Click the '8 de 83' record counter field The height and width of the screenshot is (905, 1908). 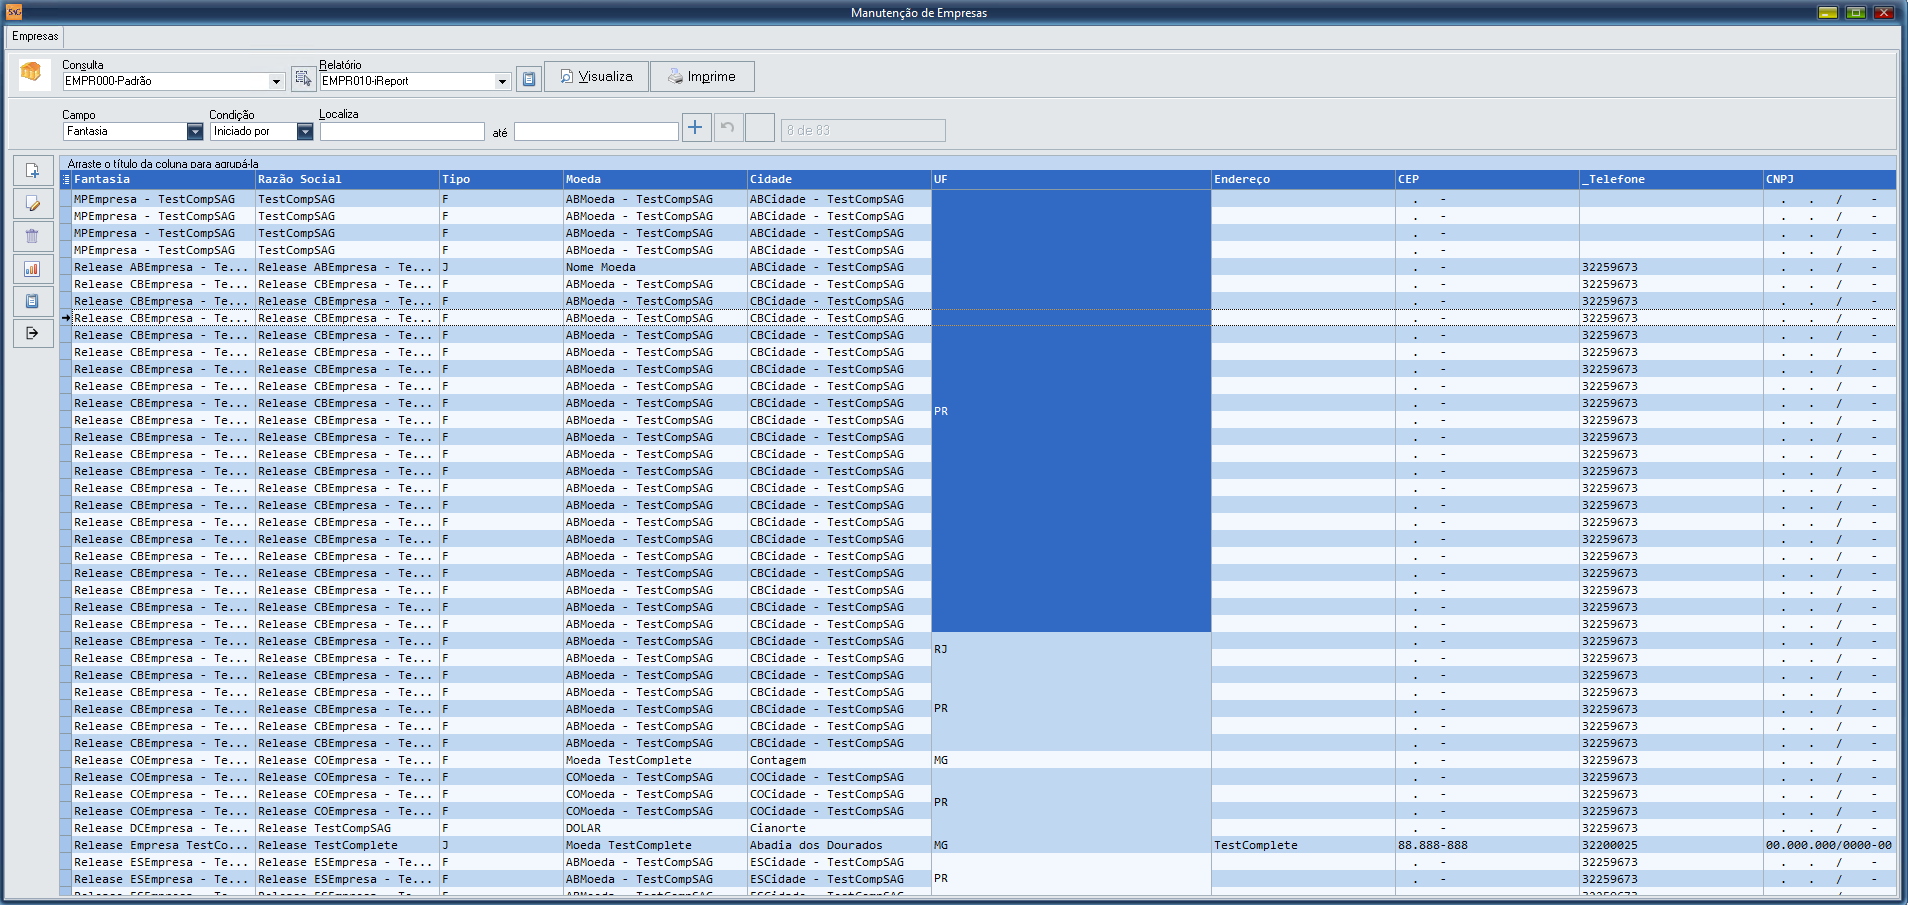pos(863,130)
